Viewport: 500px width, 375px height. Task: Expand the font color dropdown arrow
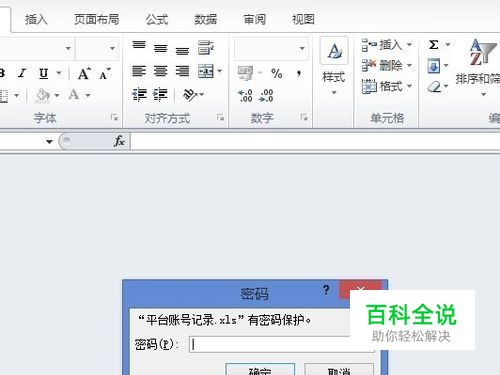point(88,96)
